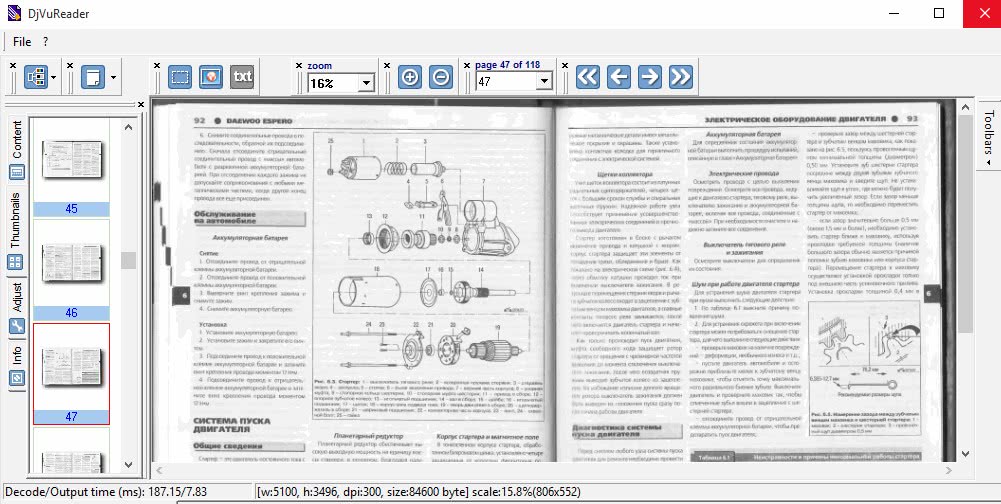Click the txt text extraction button
This screenshot has height=504, width=1001.
(241, 77)
